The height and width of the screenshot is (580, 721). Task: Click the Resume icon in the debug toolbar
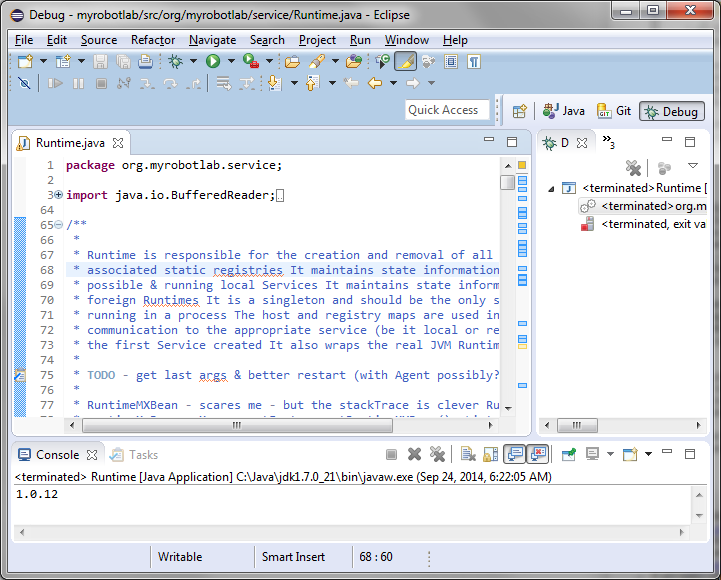pyautogui.click(x=56, y=83)
